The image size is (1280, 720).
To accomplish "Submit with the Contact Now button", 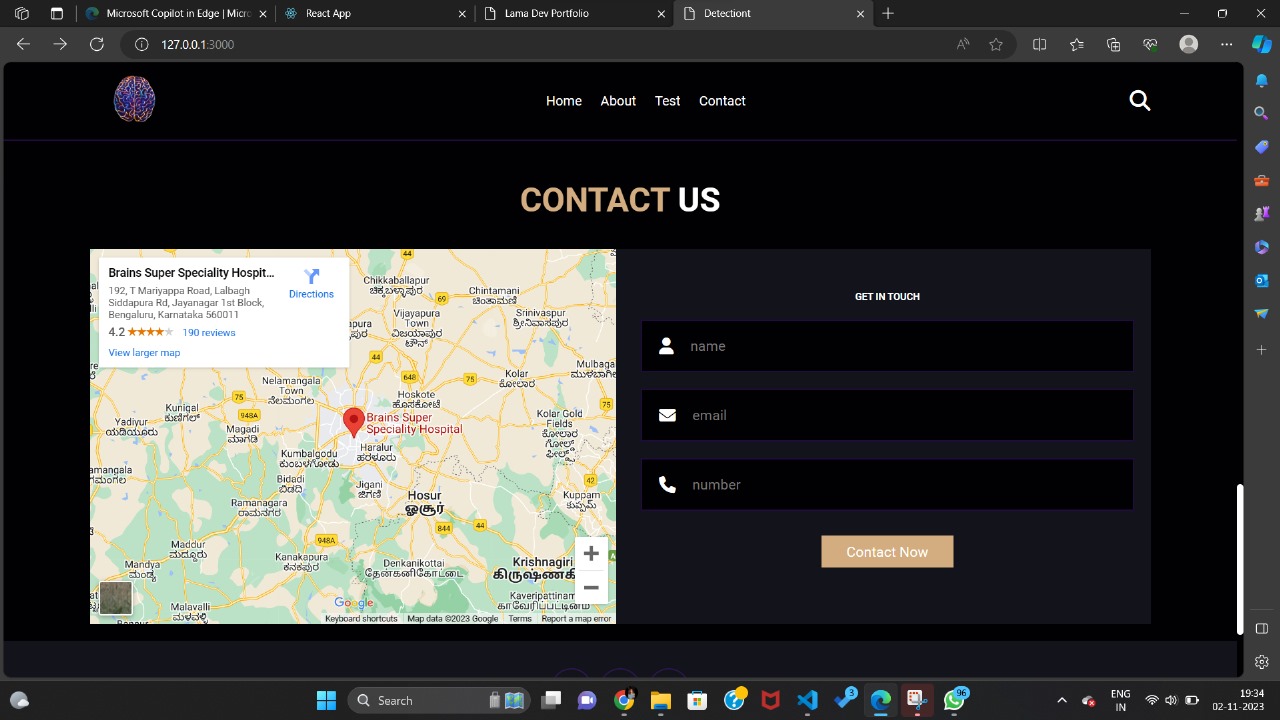I will (887, 552).
